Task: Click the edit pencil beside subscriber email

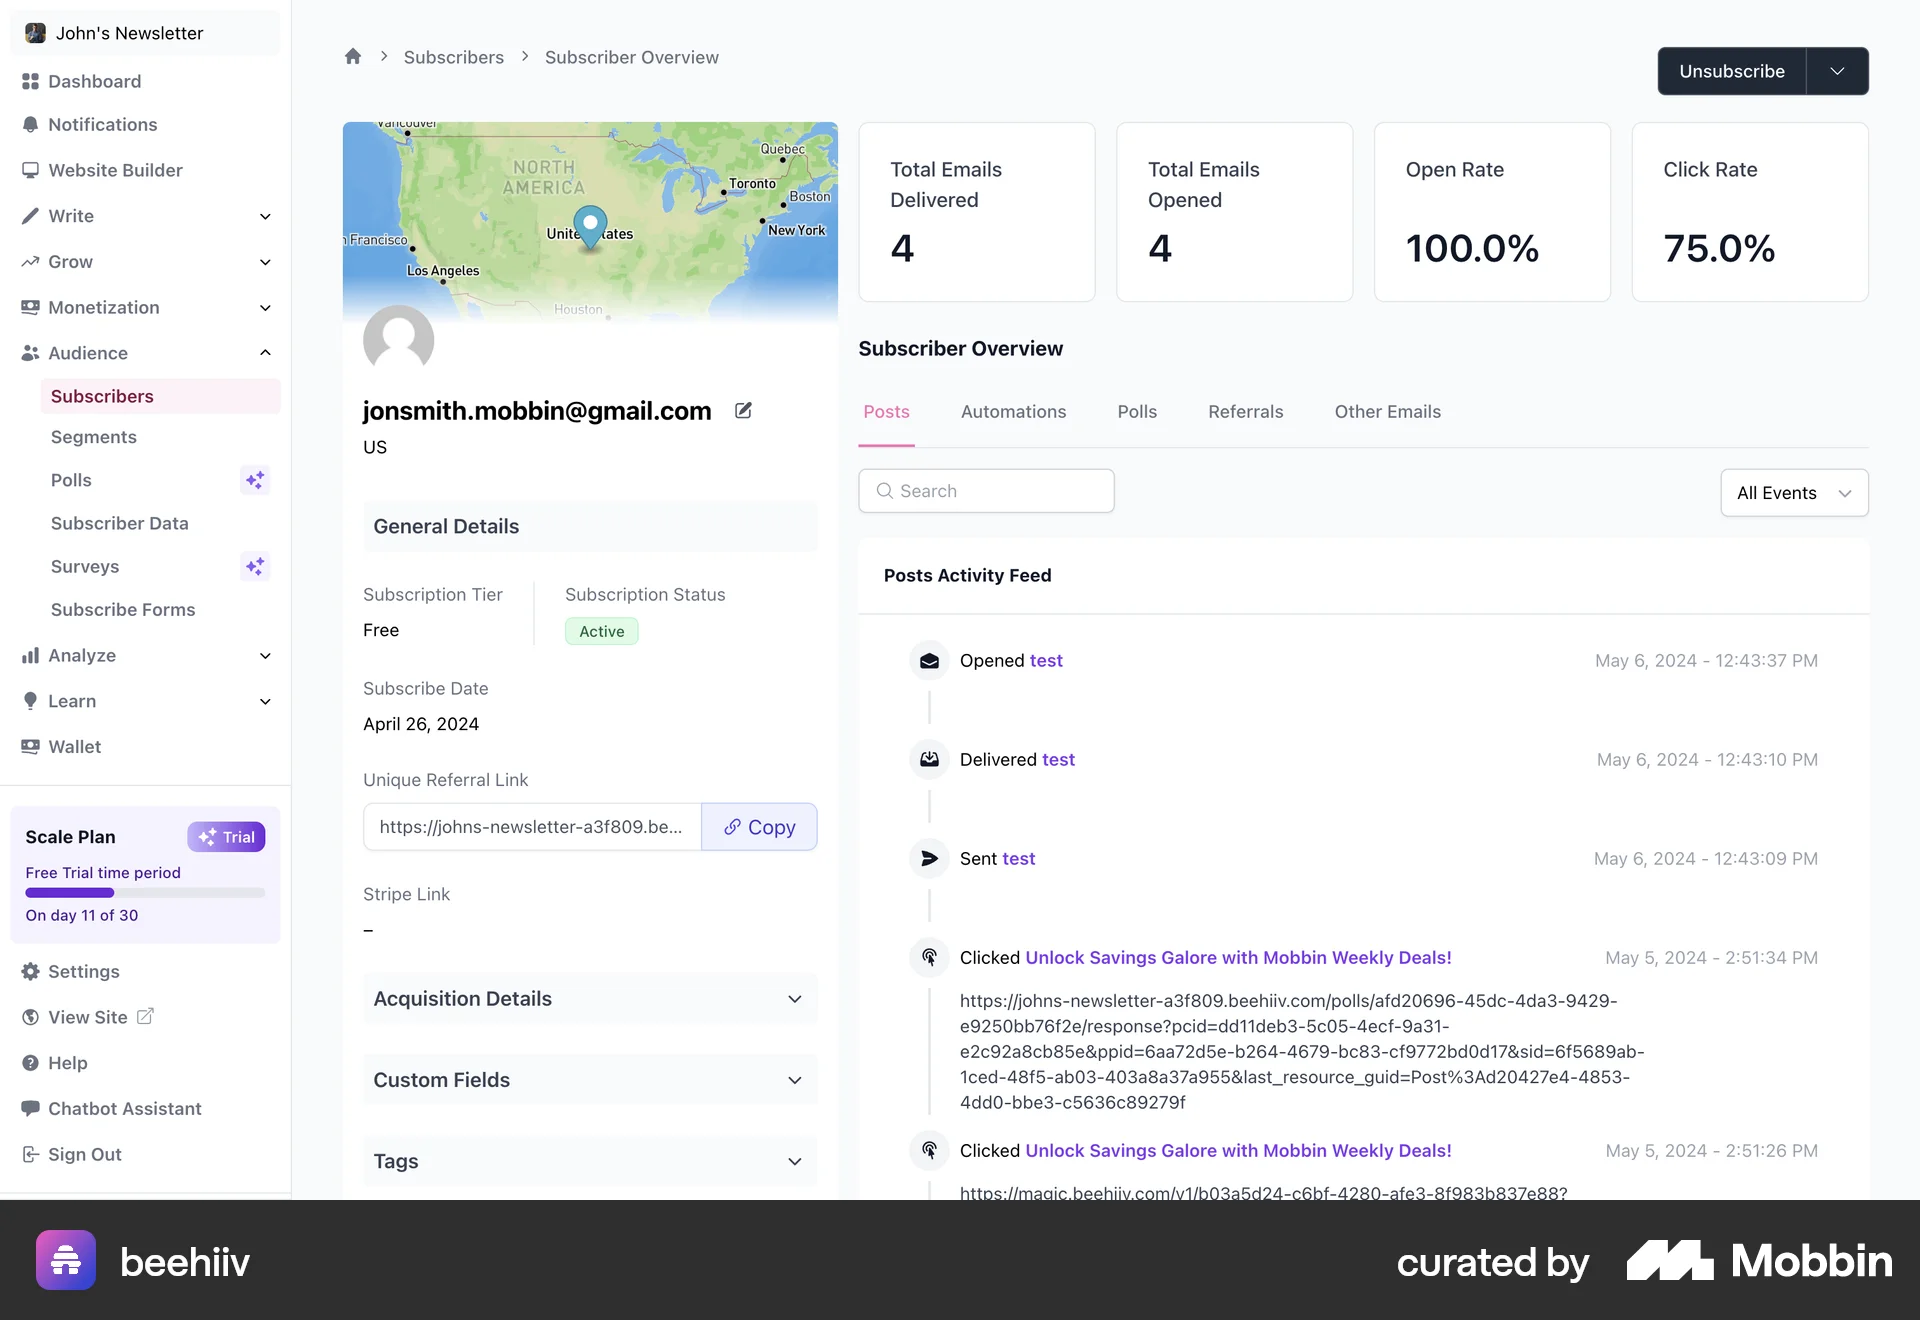Action: coord(743,411)
